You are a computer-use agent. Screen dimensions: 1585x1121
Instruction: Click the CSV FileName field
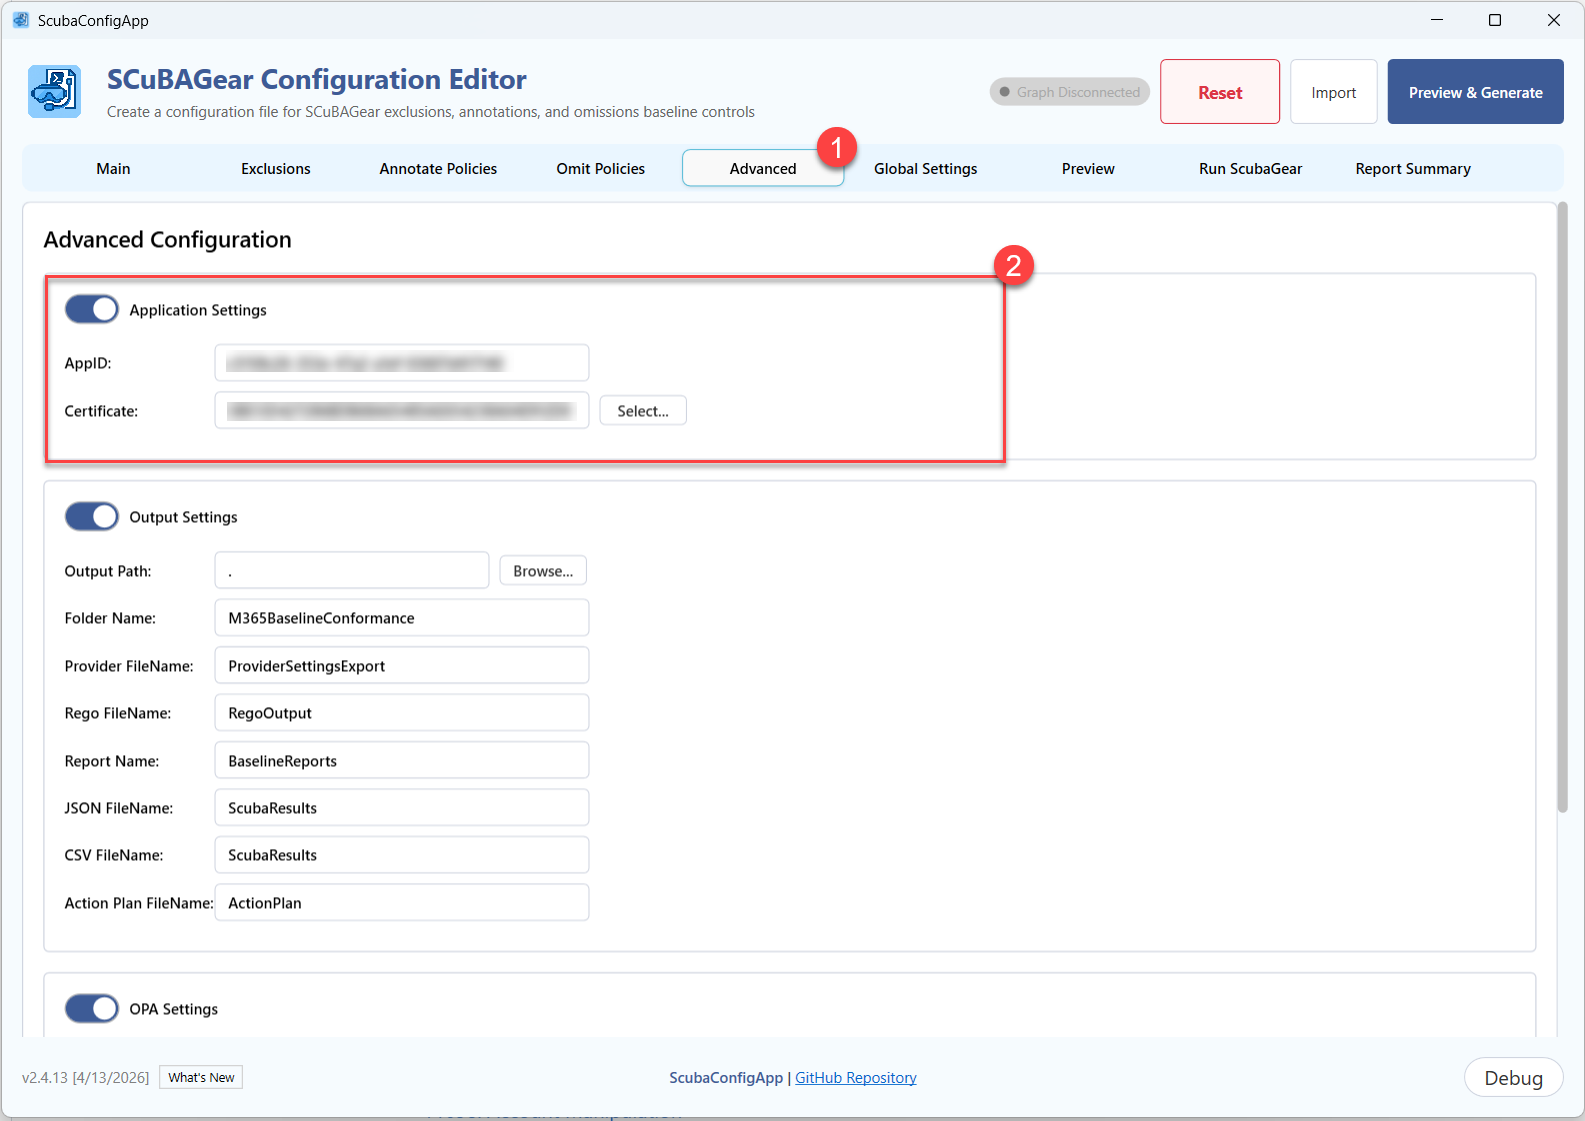point(402,855)
